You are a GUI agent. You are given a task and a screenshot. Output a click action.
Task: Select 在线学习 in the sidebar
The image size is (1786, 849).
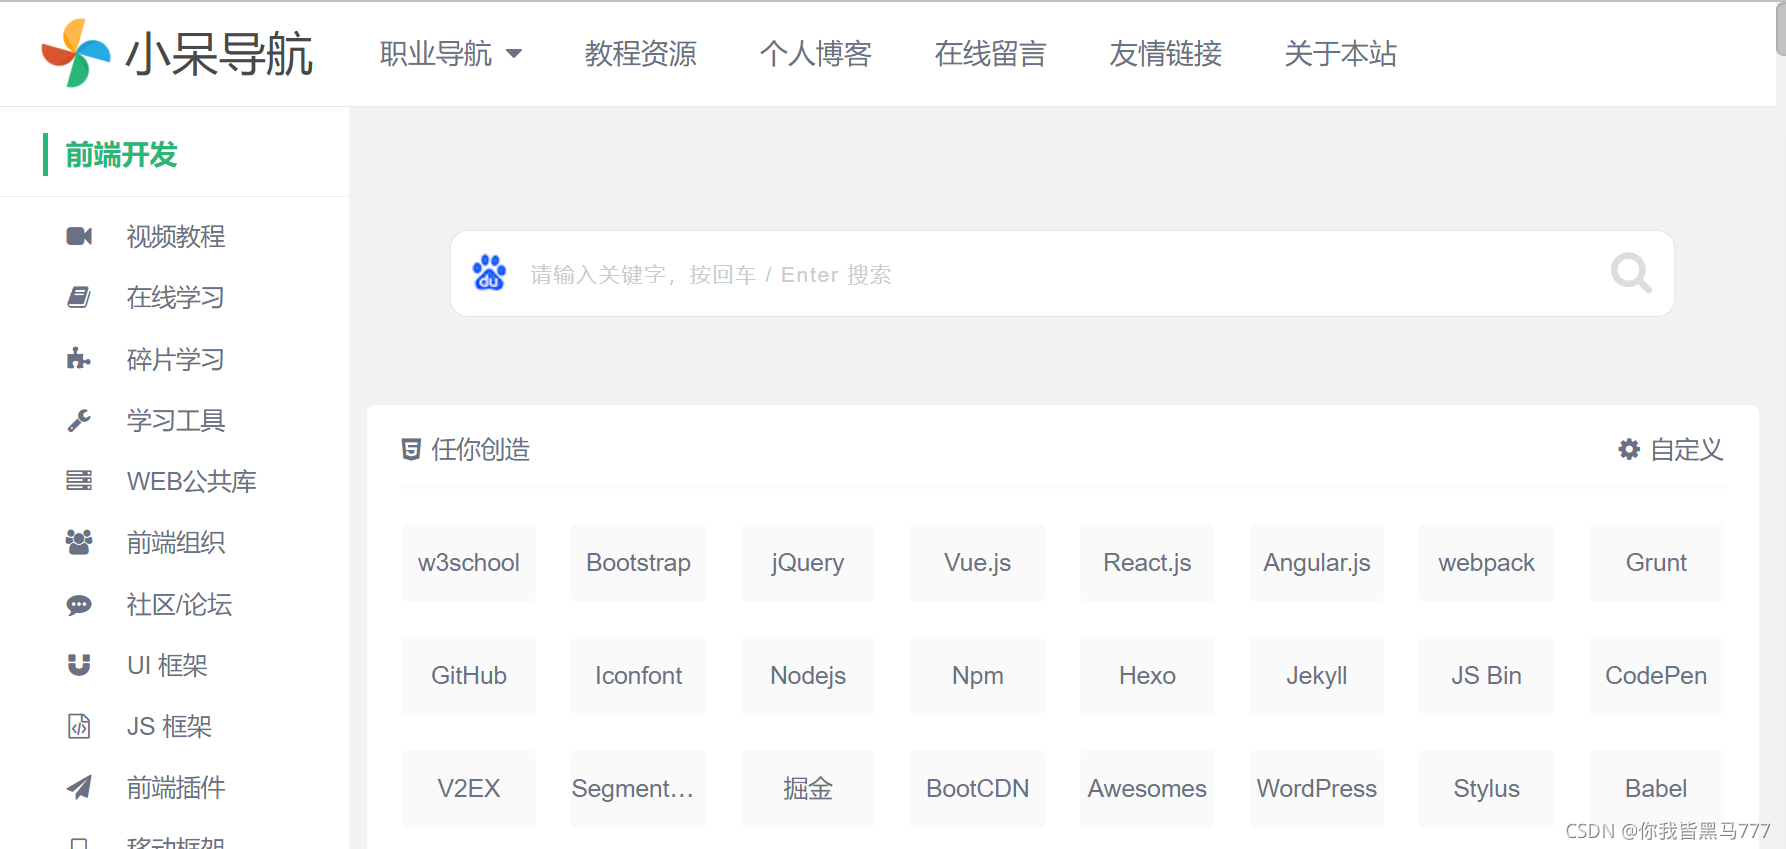pos(175,297)
